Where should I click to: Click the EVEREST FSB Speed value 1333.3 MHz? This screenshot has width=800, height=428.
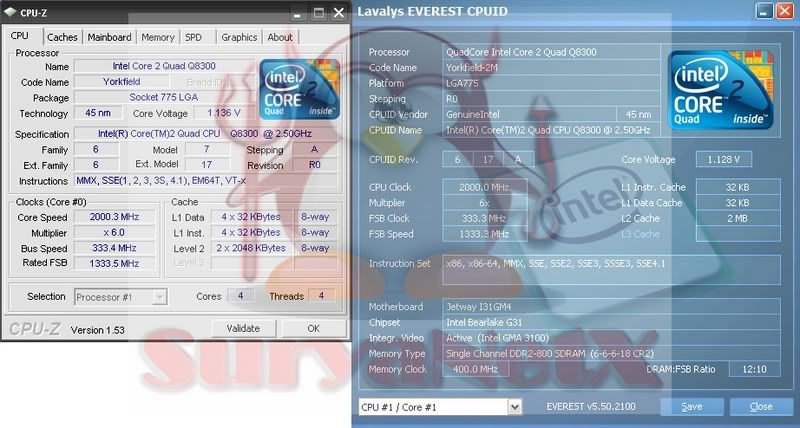pyautogui.click(x=484, y=234)
